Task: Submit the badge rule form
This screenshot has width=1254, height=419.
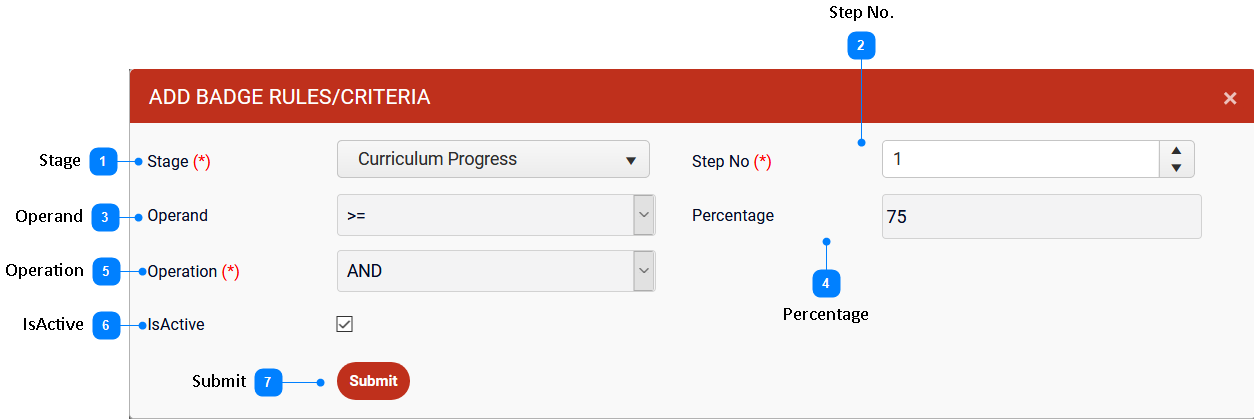Action: click(373, 381)
